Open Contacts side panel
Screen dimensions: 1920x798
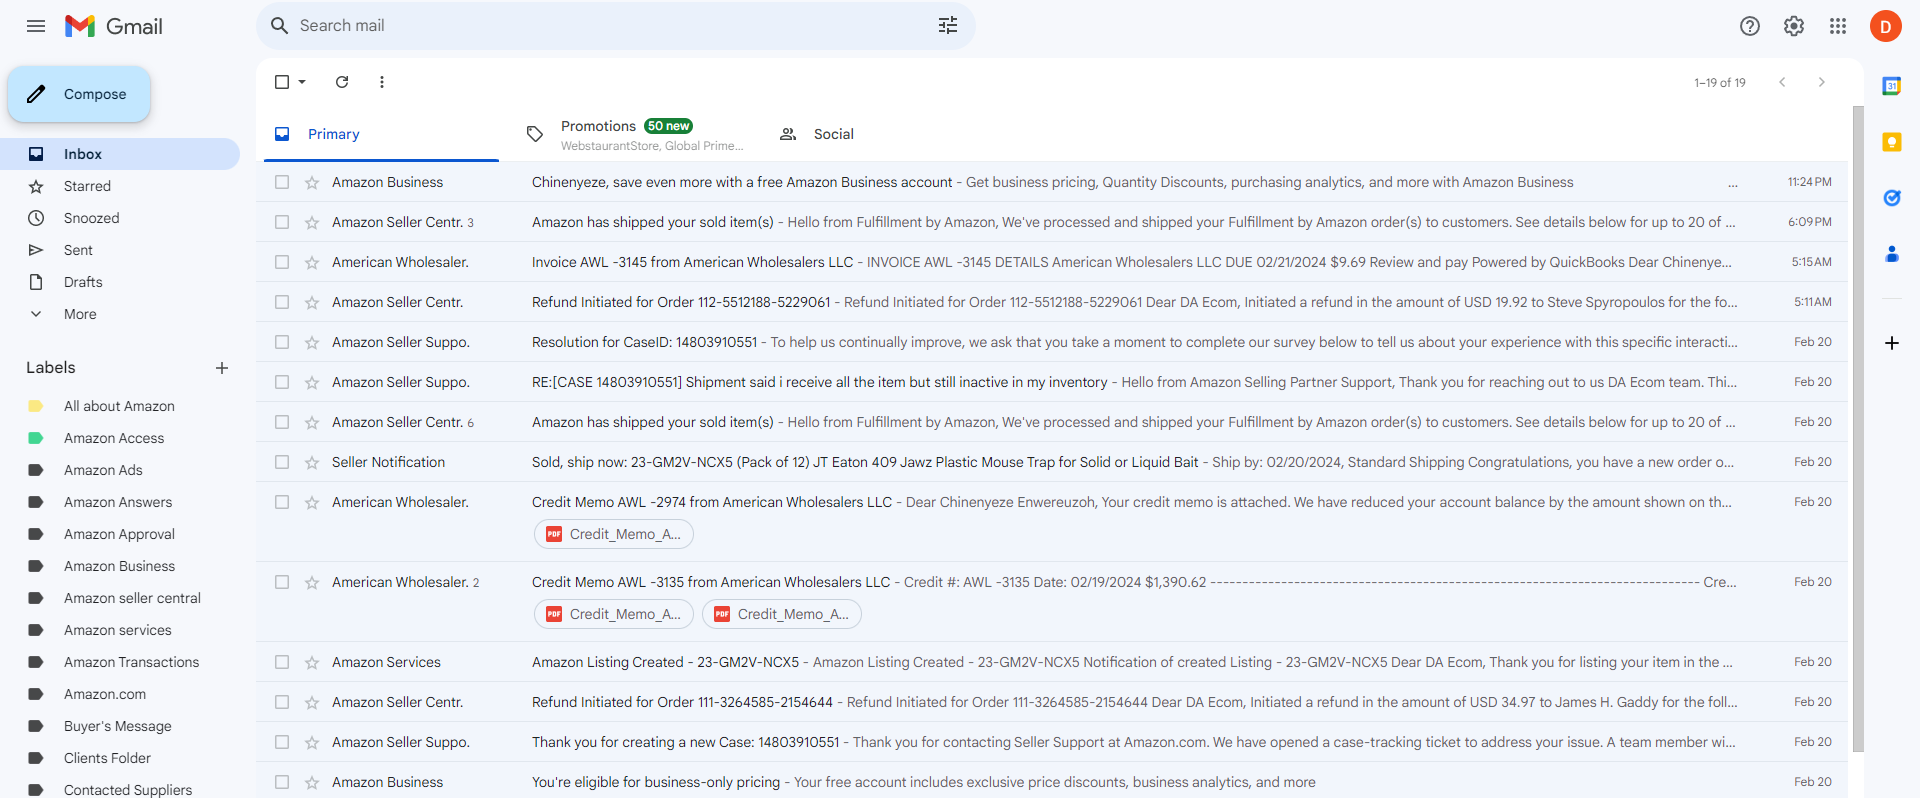click(1892, 254)
